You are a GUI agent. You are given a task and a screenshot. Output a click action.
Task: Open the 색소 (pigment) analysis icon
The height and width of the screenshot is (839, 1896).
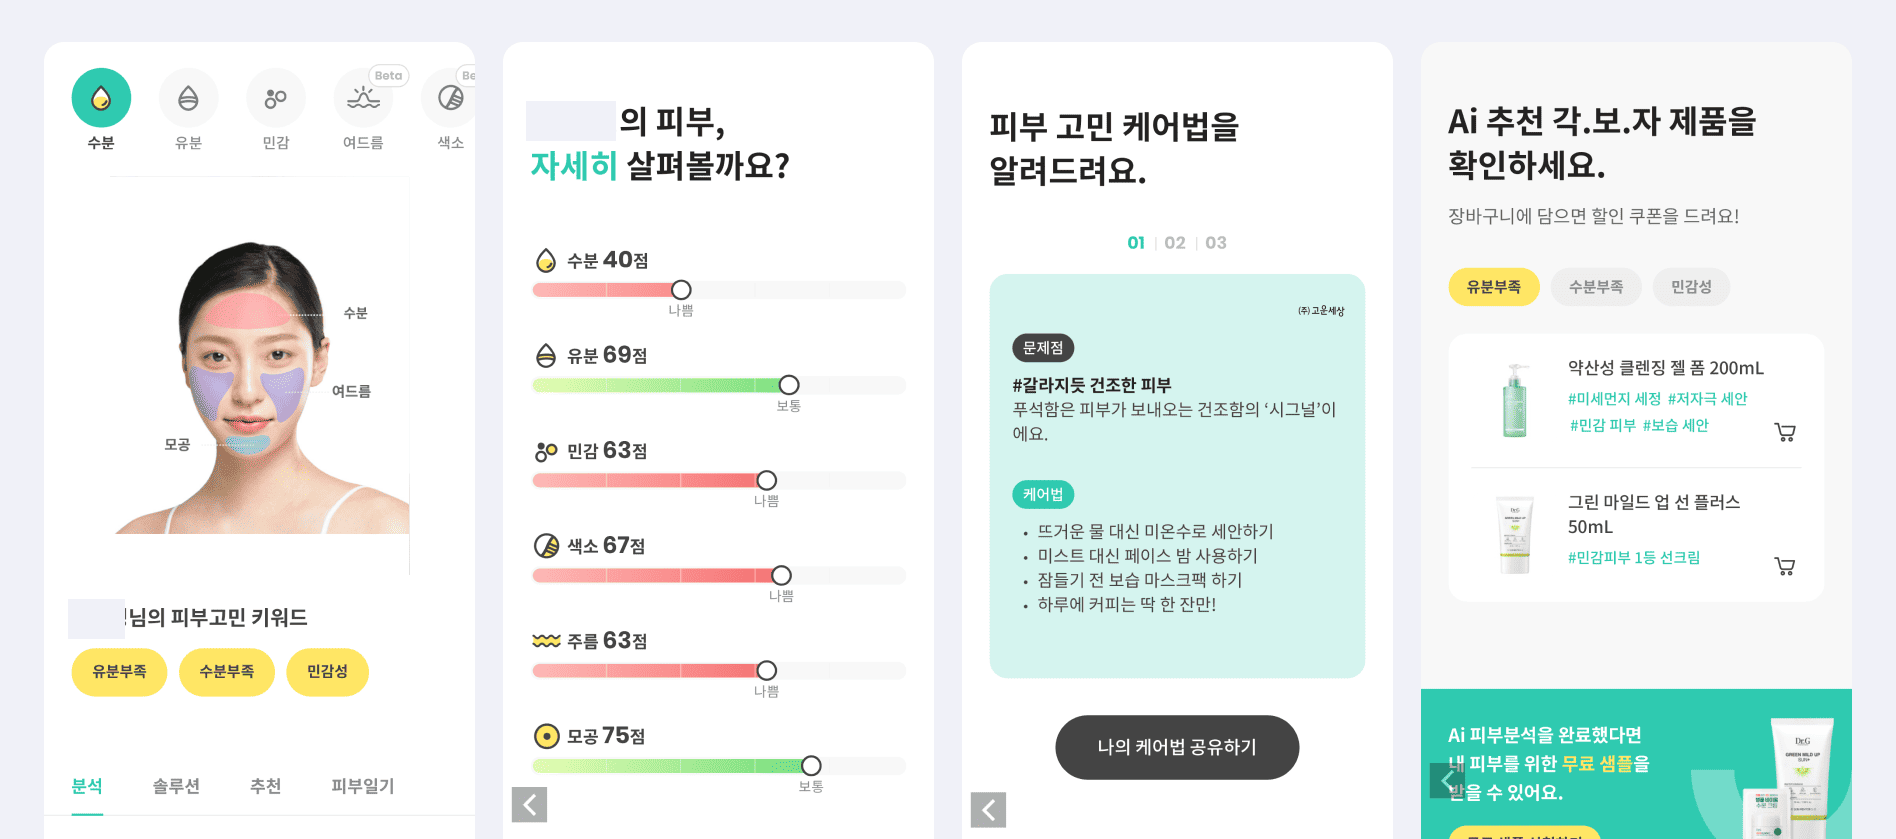[449, 96]
